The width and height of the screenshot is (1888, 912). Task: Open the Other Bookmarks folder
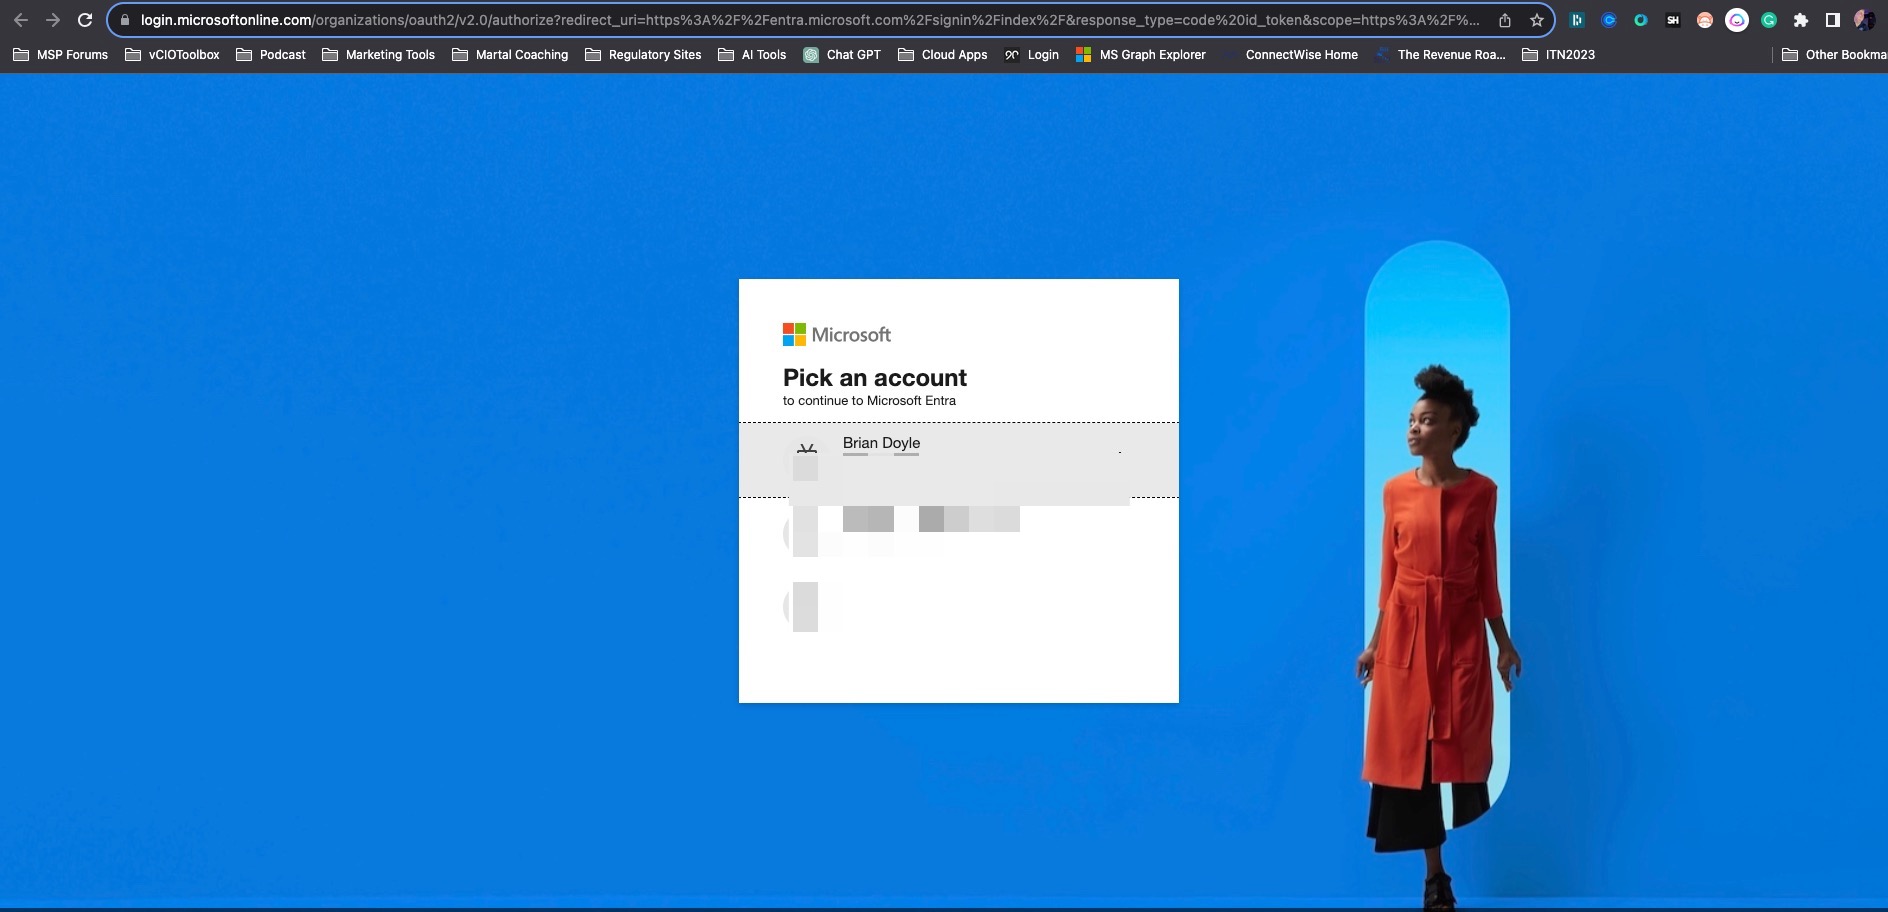click(1834, 55)
